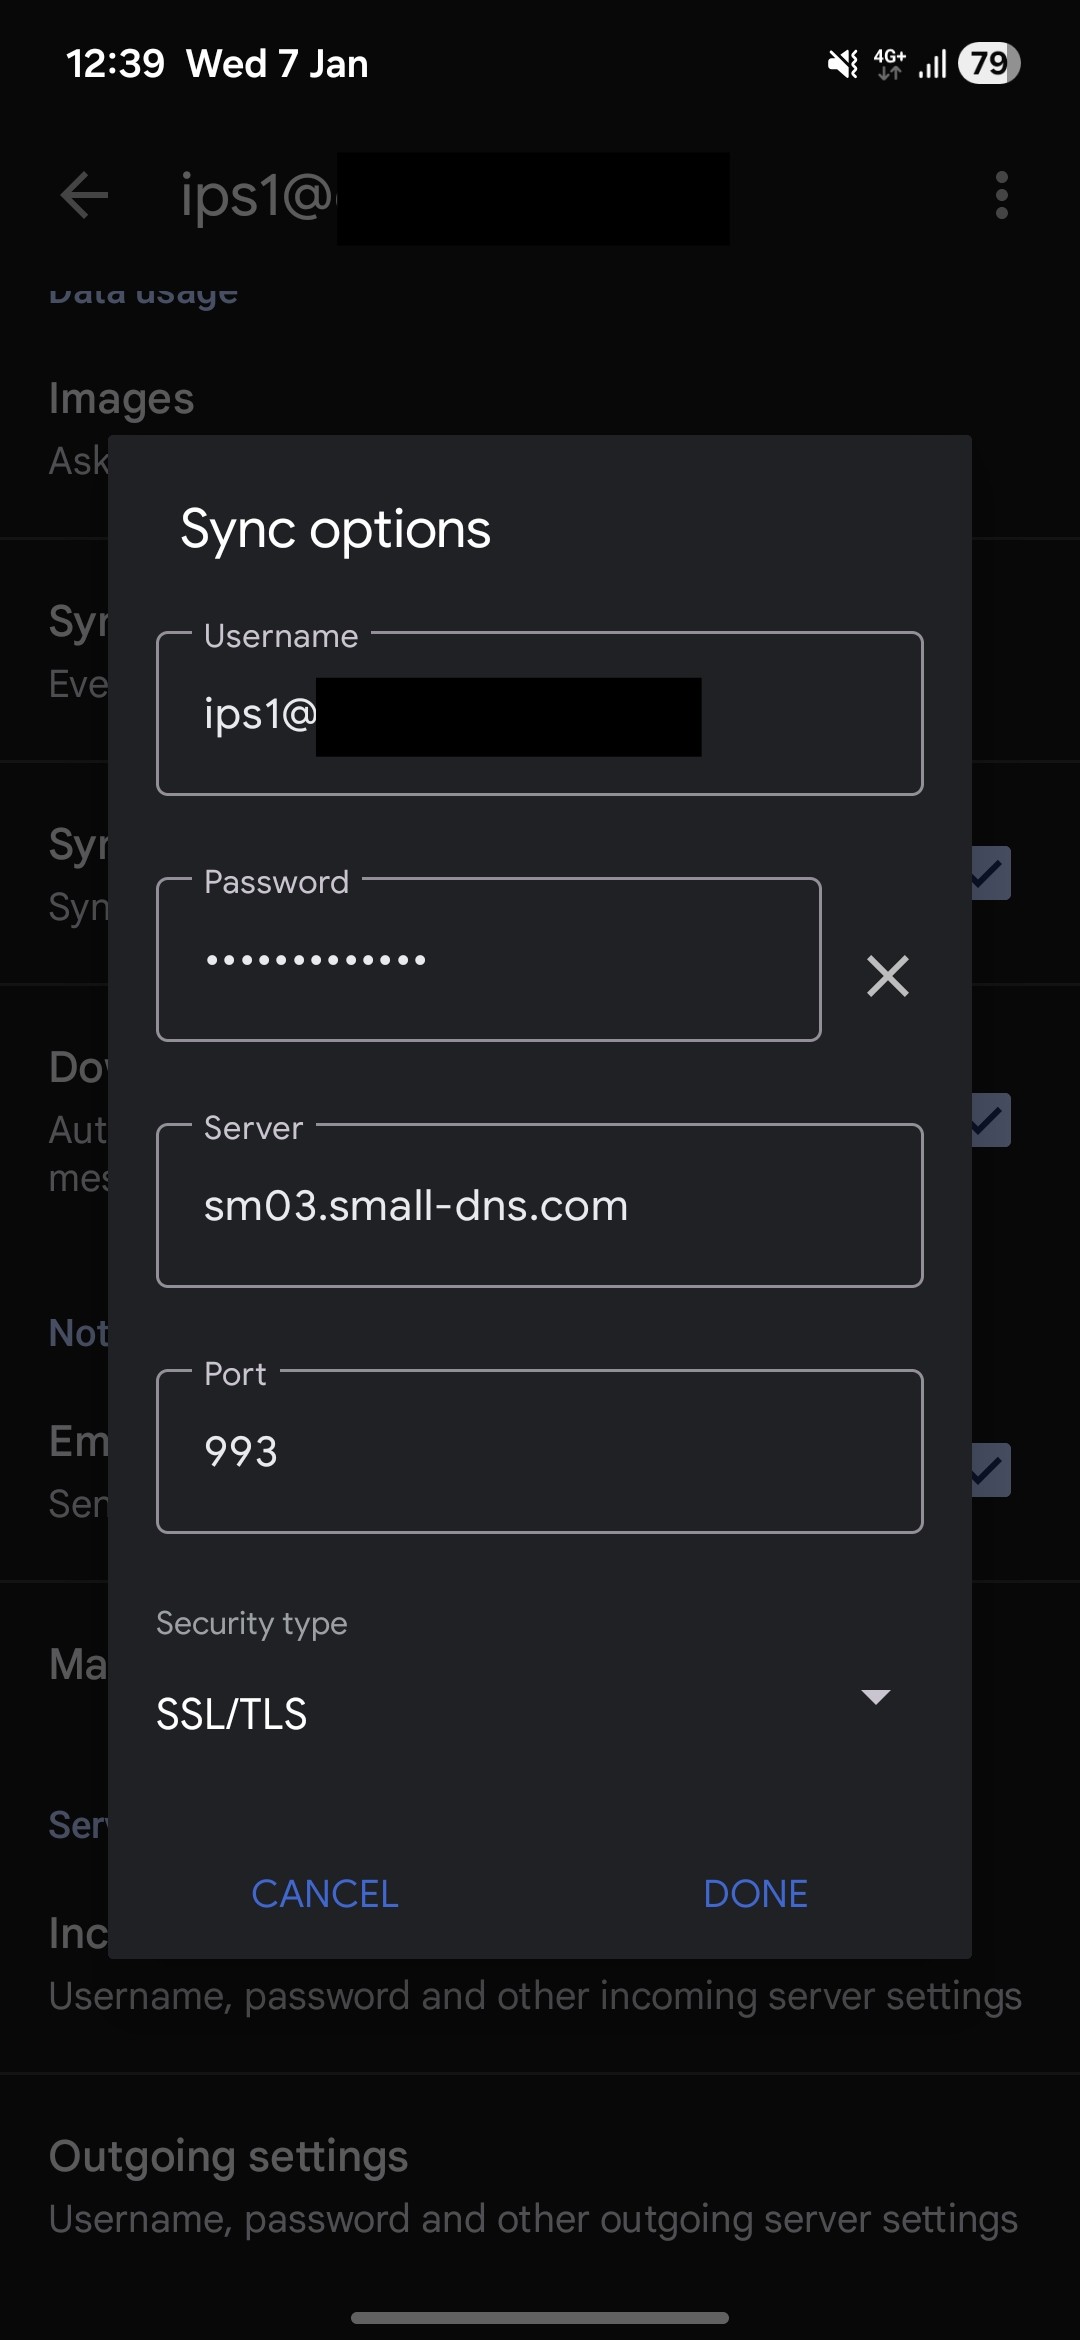Edit the Port field showing 993
1080x2340 pixels.
coord(539,1452)
